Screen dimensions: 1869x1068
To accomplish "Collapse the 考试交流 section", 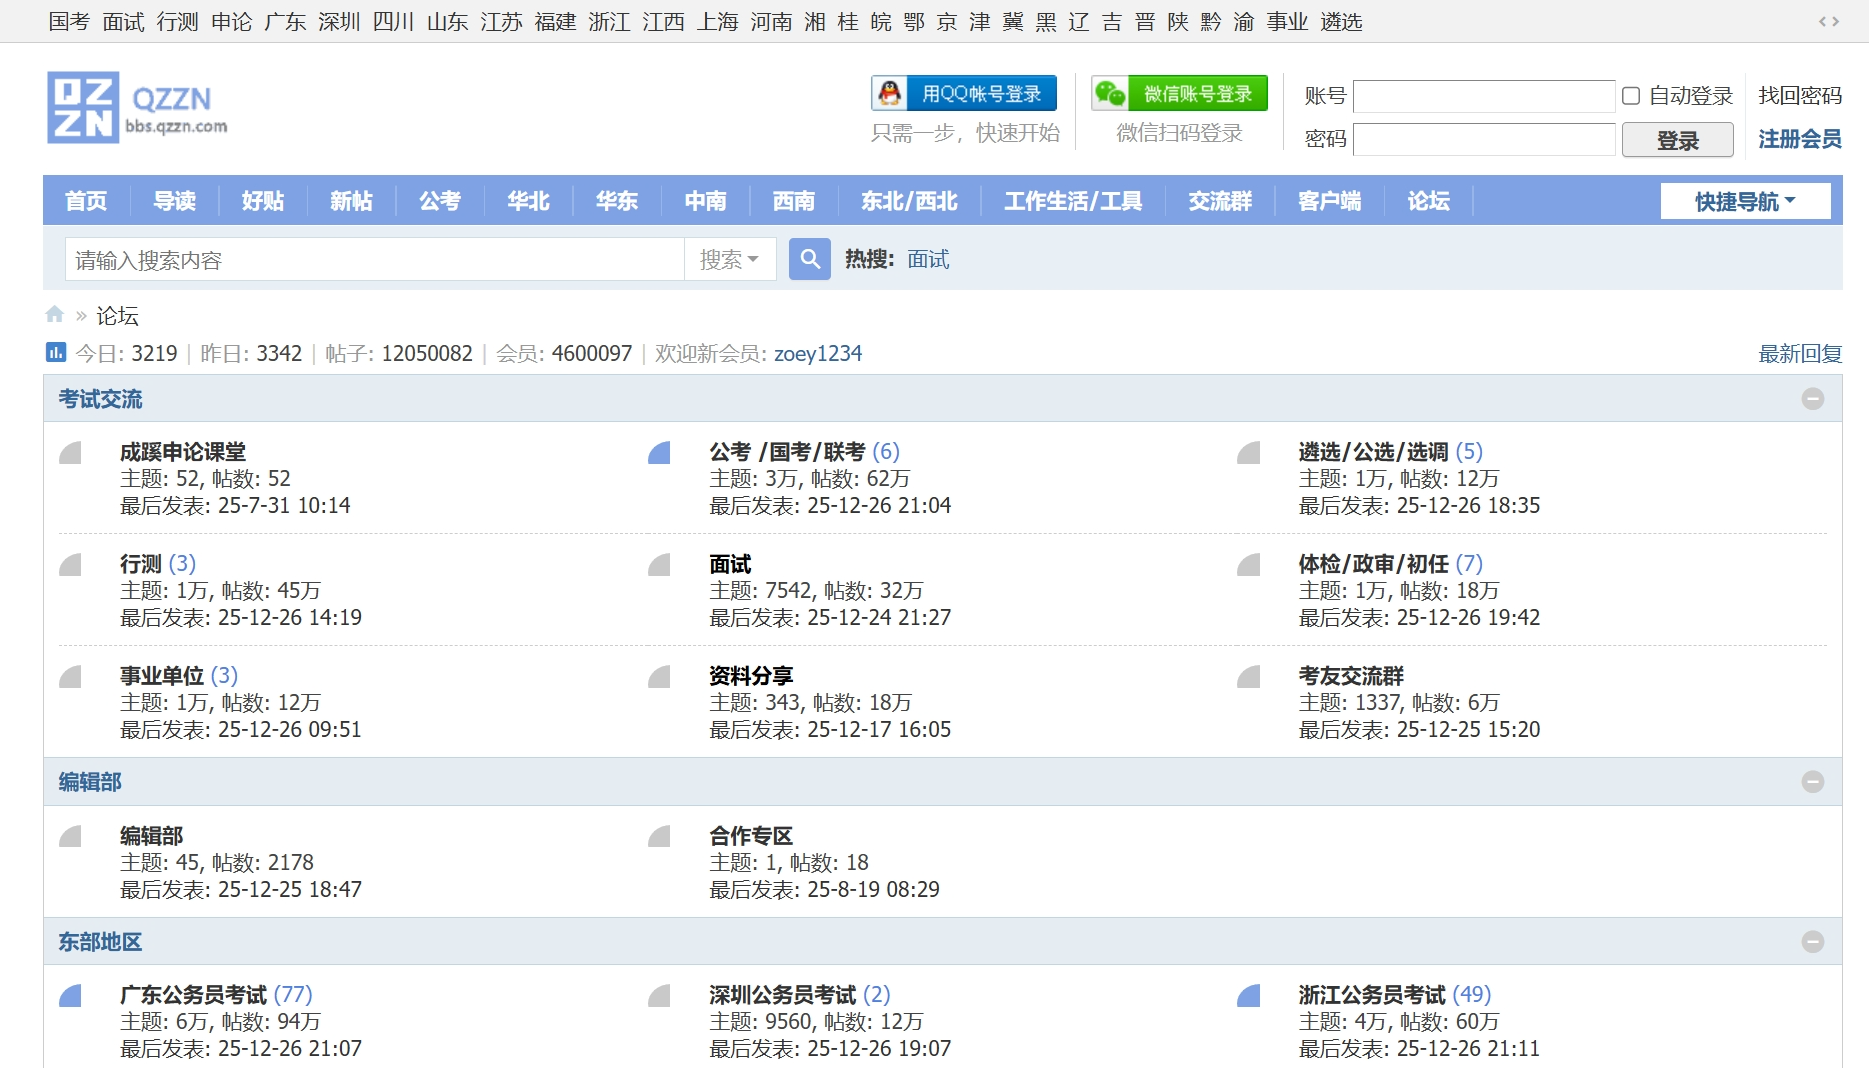I will point(1812,399).
